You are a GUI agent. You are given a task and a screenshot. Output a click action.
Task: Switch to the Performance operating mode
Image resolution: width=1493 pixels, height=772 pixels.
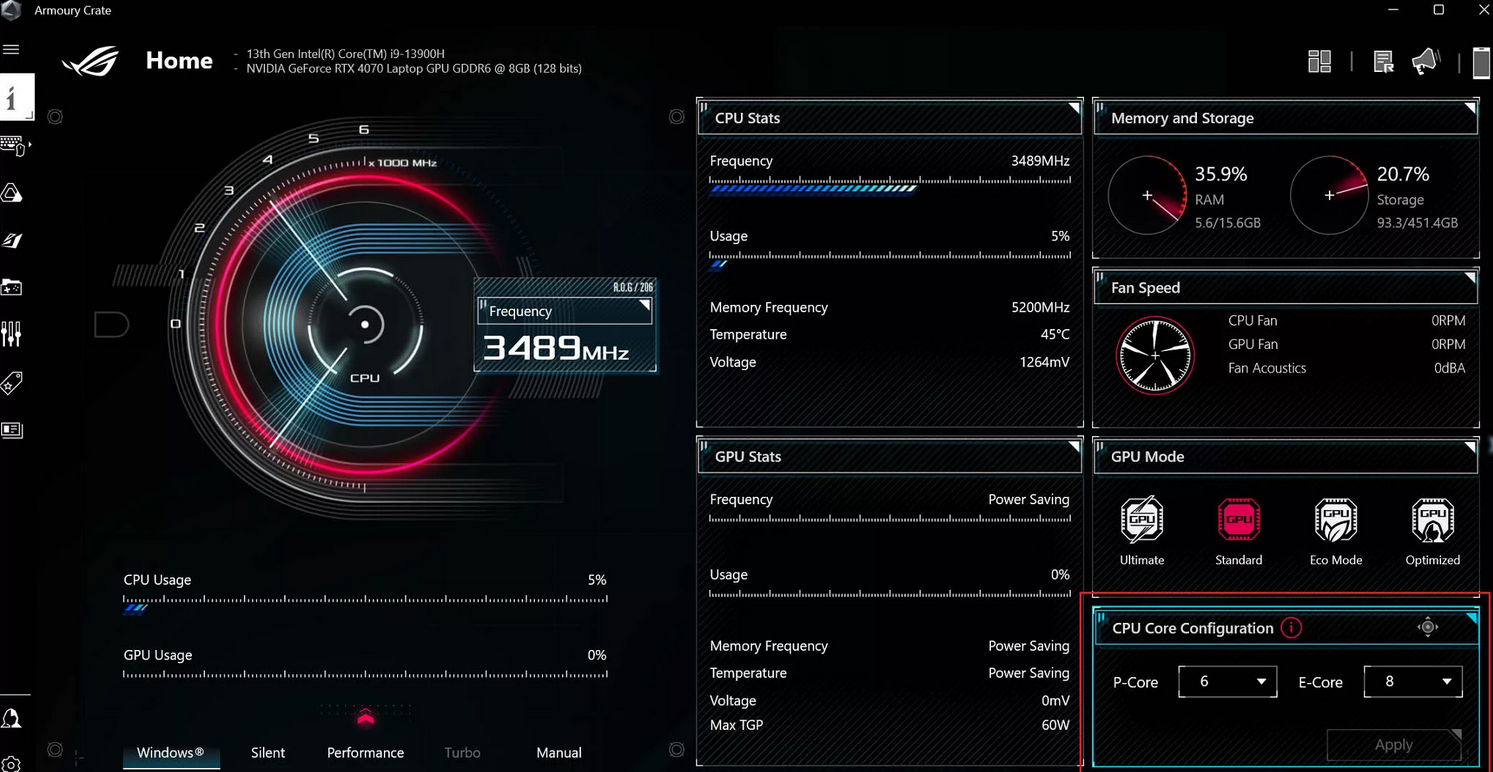point(365,753)
